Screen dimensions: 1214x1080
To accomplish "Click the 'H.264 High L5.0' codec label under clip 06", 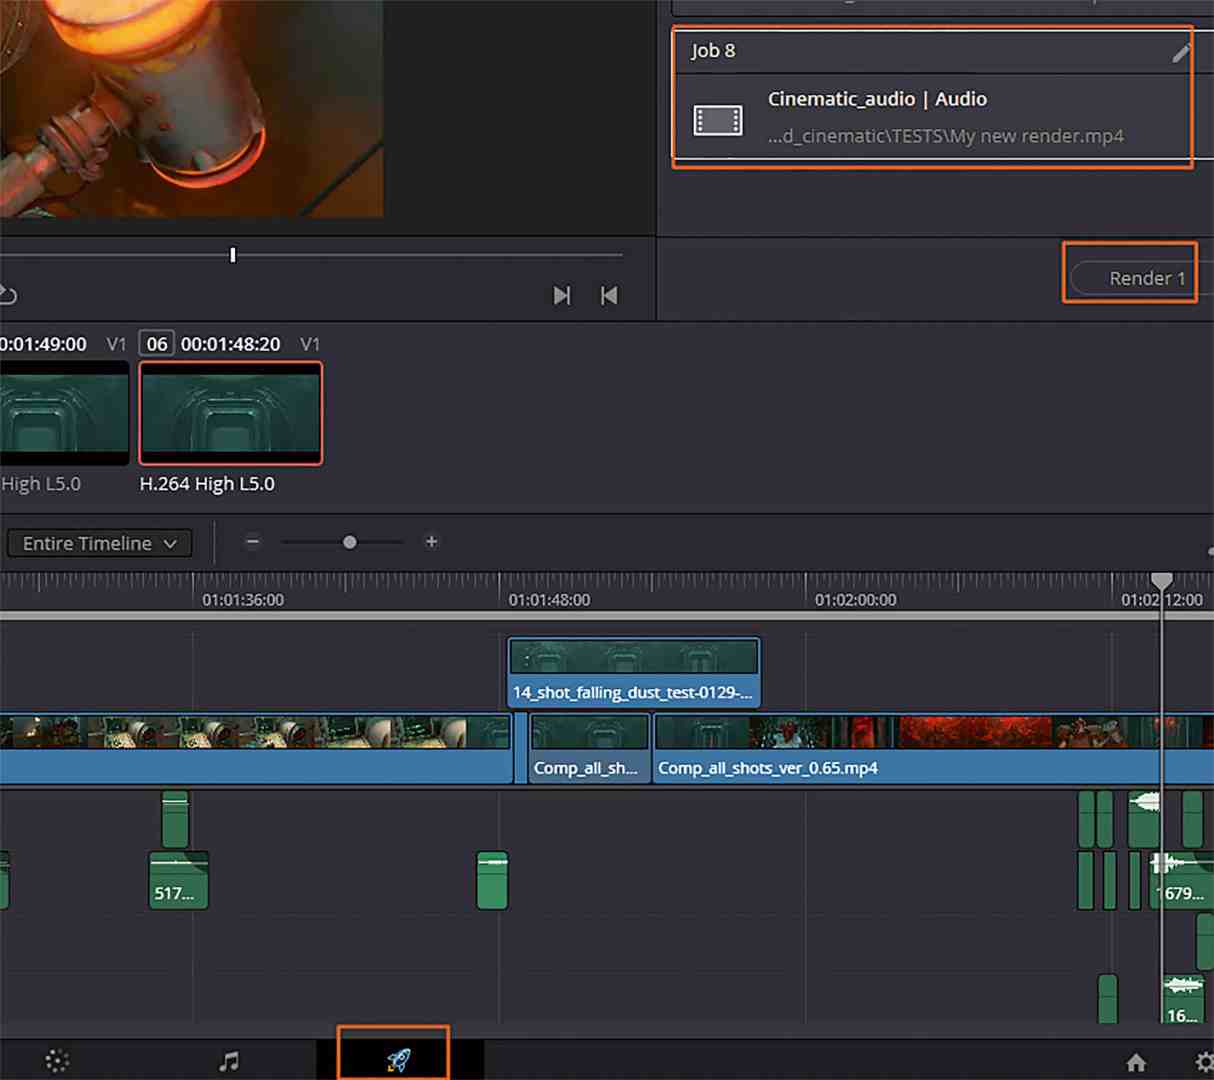I will click(207, 484).
